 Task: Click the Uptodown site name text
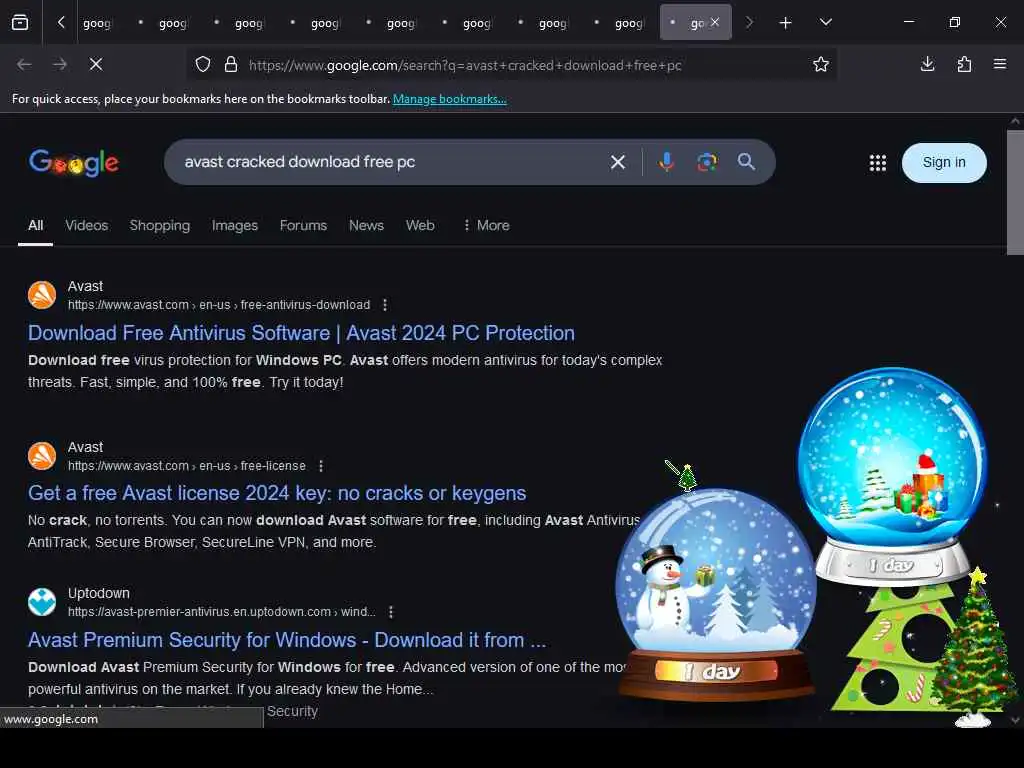pos(99,594)
